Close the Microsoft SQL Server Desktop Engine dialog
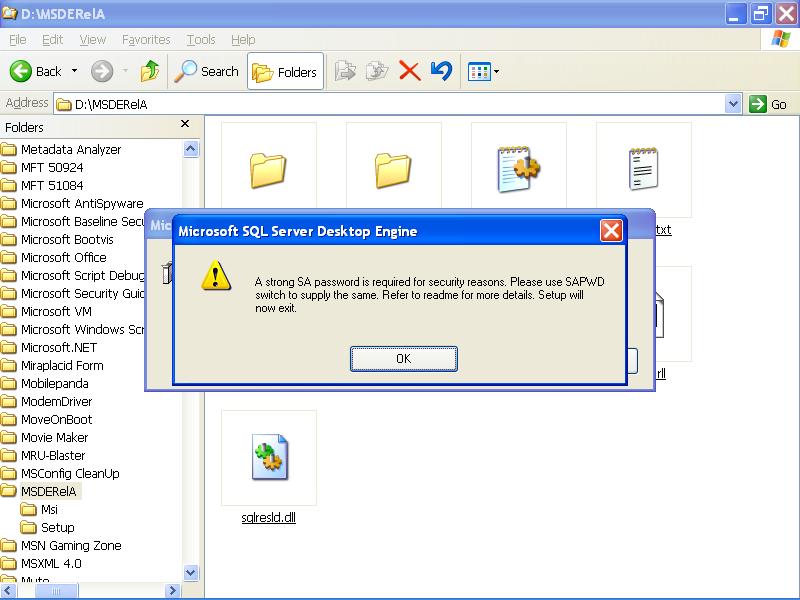Screen dimensions: 800x600 pos(611,231)
